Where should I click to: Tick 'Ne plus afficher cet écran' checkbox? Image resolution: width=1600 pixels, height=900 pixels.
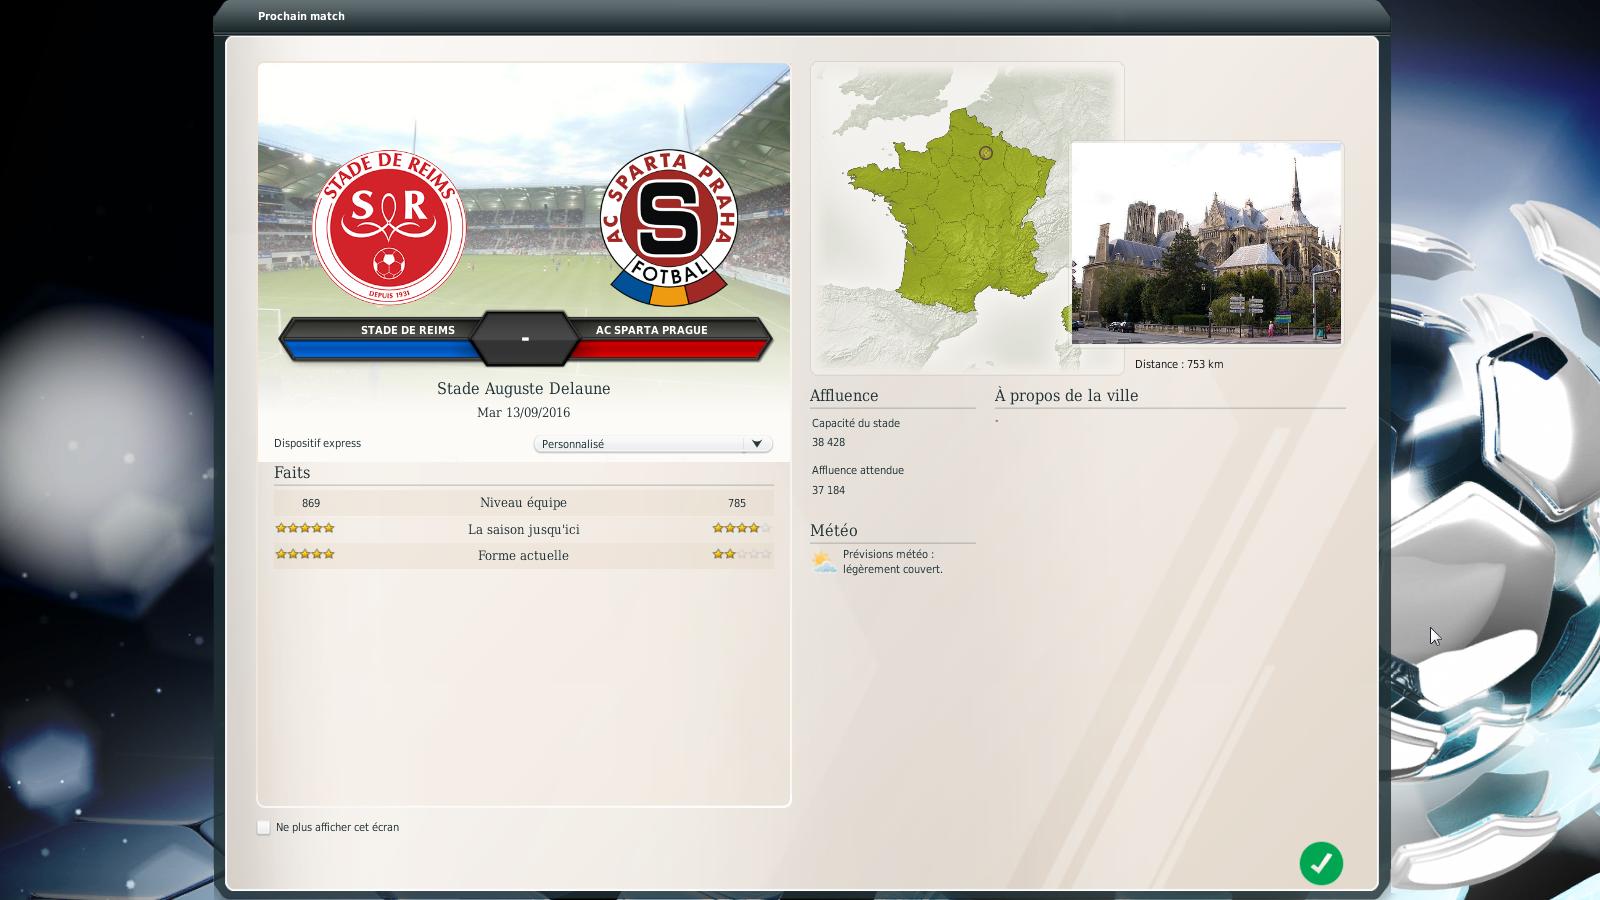pyautogui.click(x=264, y=827)
